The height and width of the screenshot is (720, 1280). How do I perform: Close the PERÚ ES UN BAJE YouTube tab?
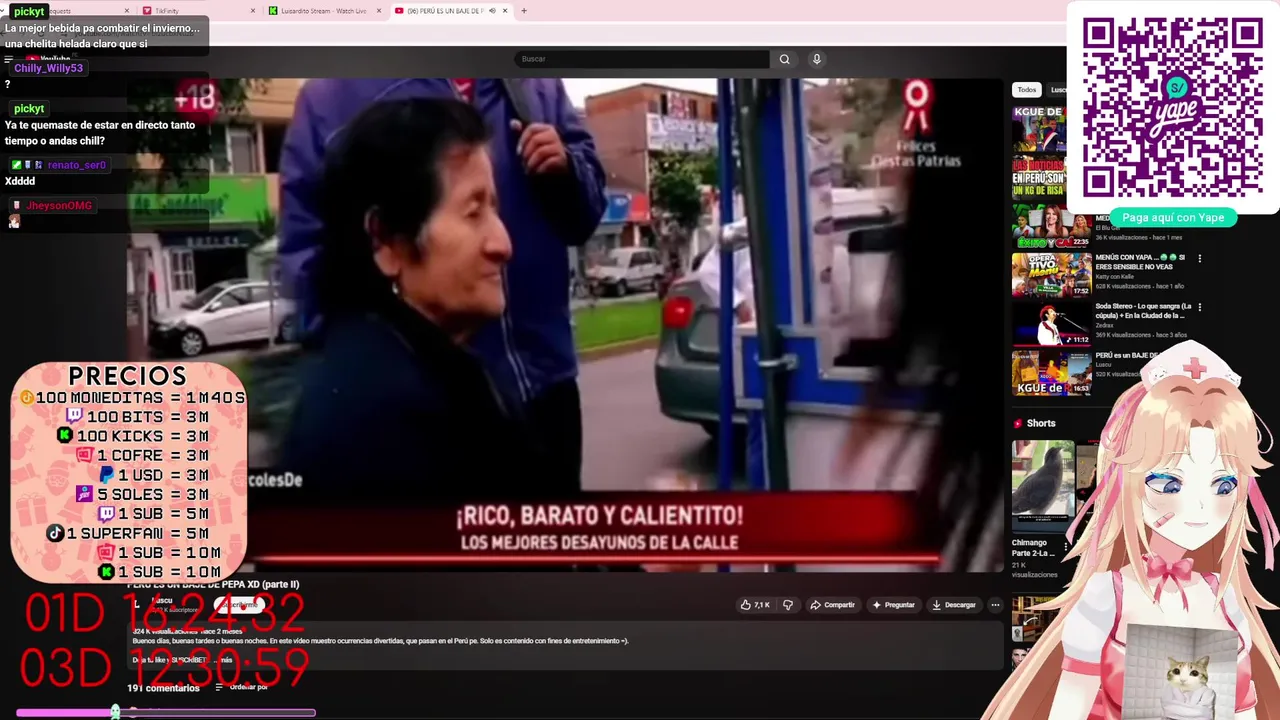point(505,11)
